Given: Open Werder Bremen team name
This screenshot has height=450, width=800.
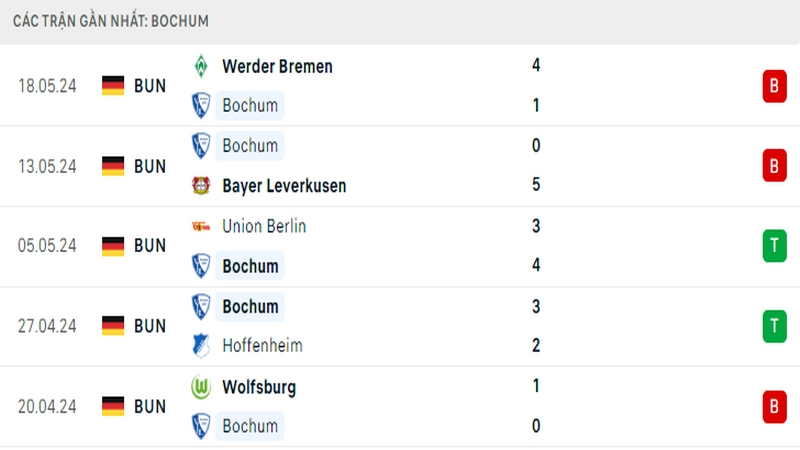Looking at the screenshot, I should 277,66.
